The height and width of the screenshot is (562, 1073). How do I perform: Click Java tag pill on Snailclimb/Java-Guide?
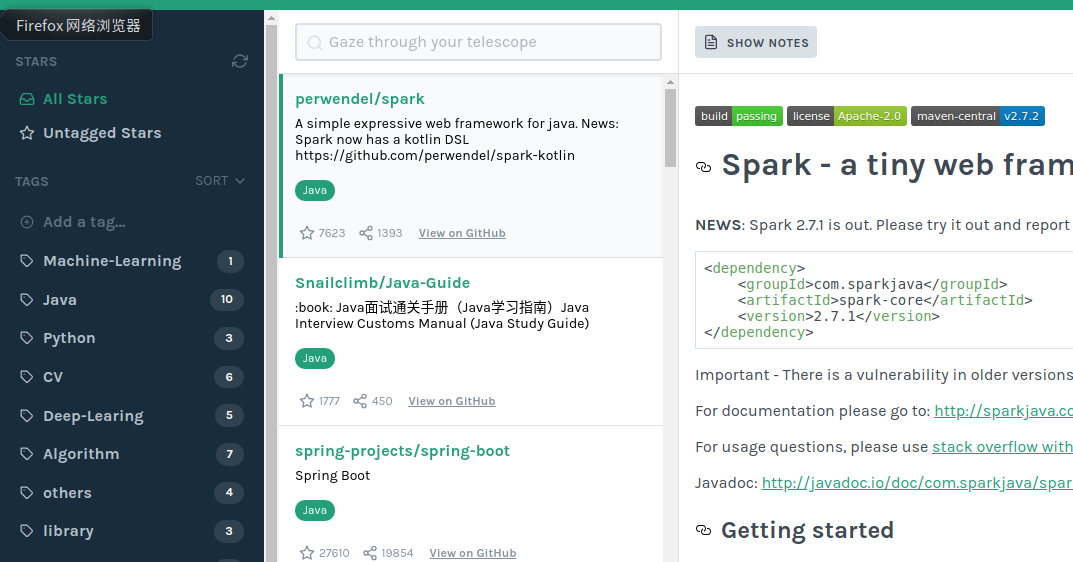[315, 358]
